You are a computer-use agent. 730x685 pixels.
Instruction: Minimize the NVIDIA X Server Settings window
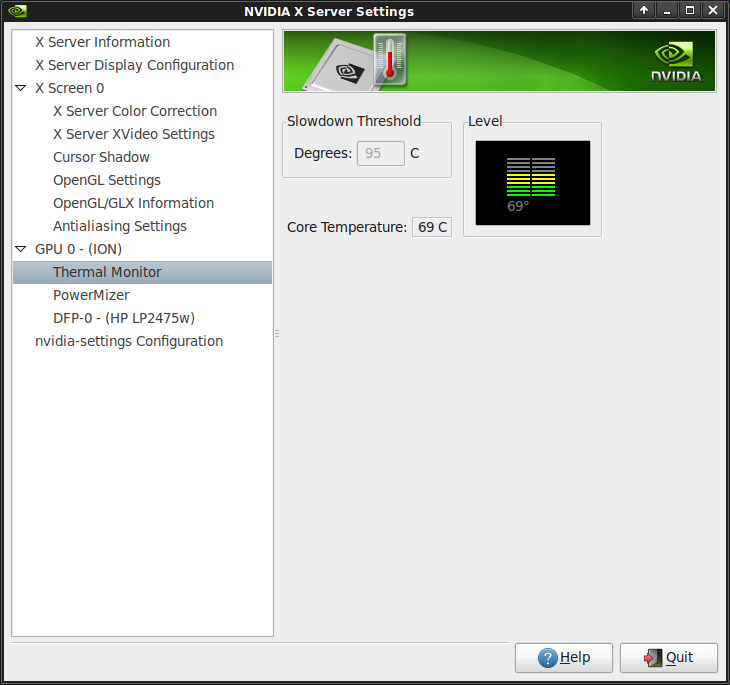(667, 10)
